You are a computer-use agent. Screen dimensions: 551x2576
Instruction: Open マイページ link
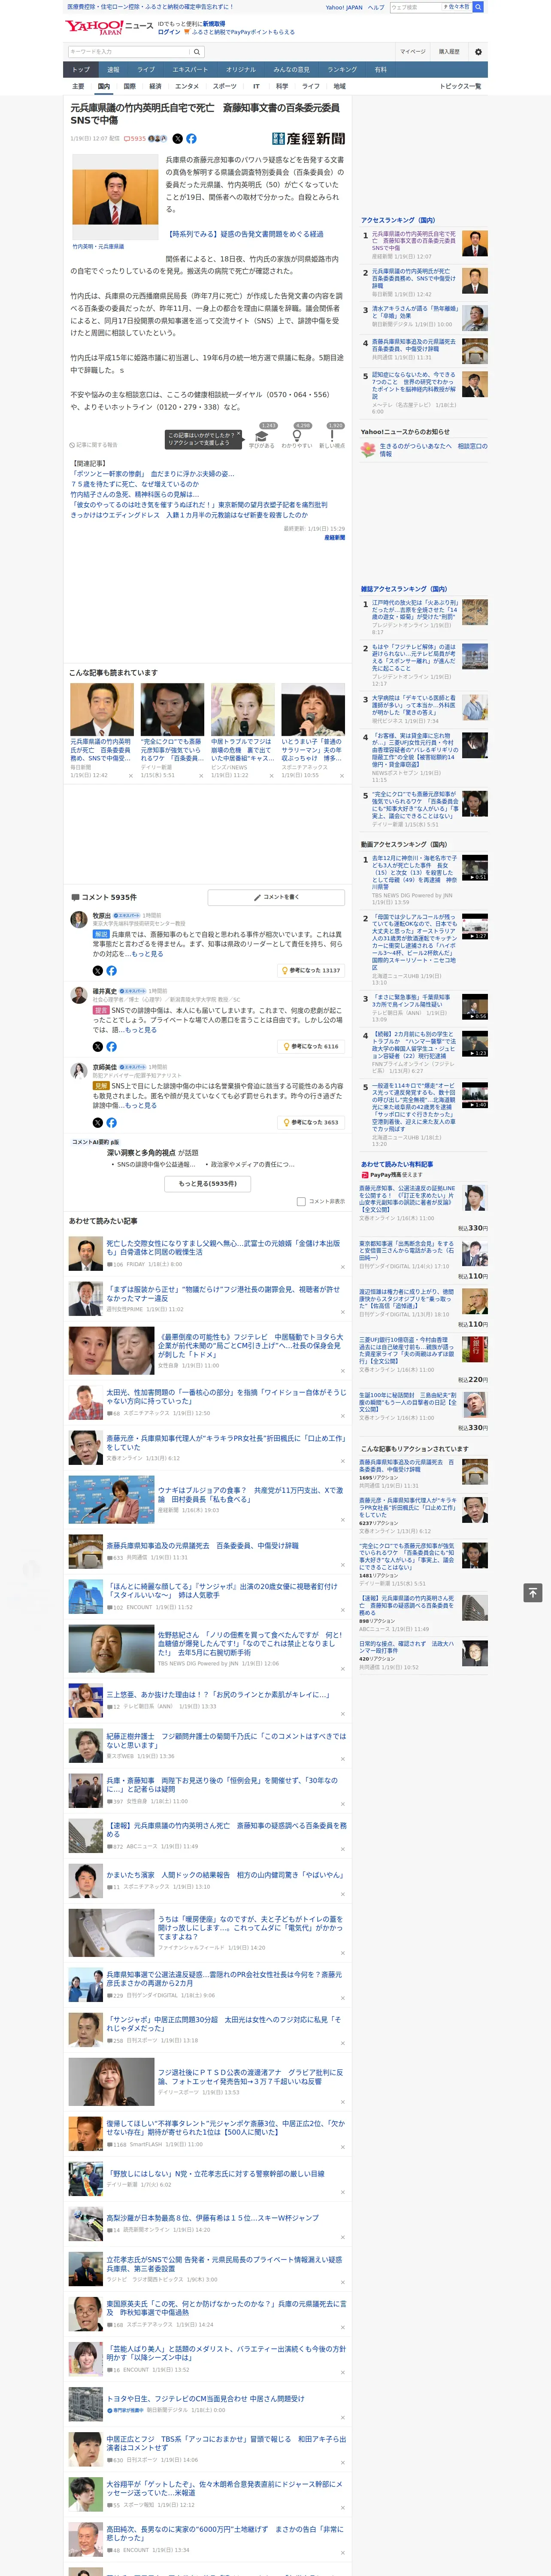point(413,52)
